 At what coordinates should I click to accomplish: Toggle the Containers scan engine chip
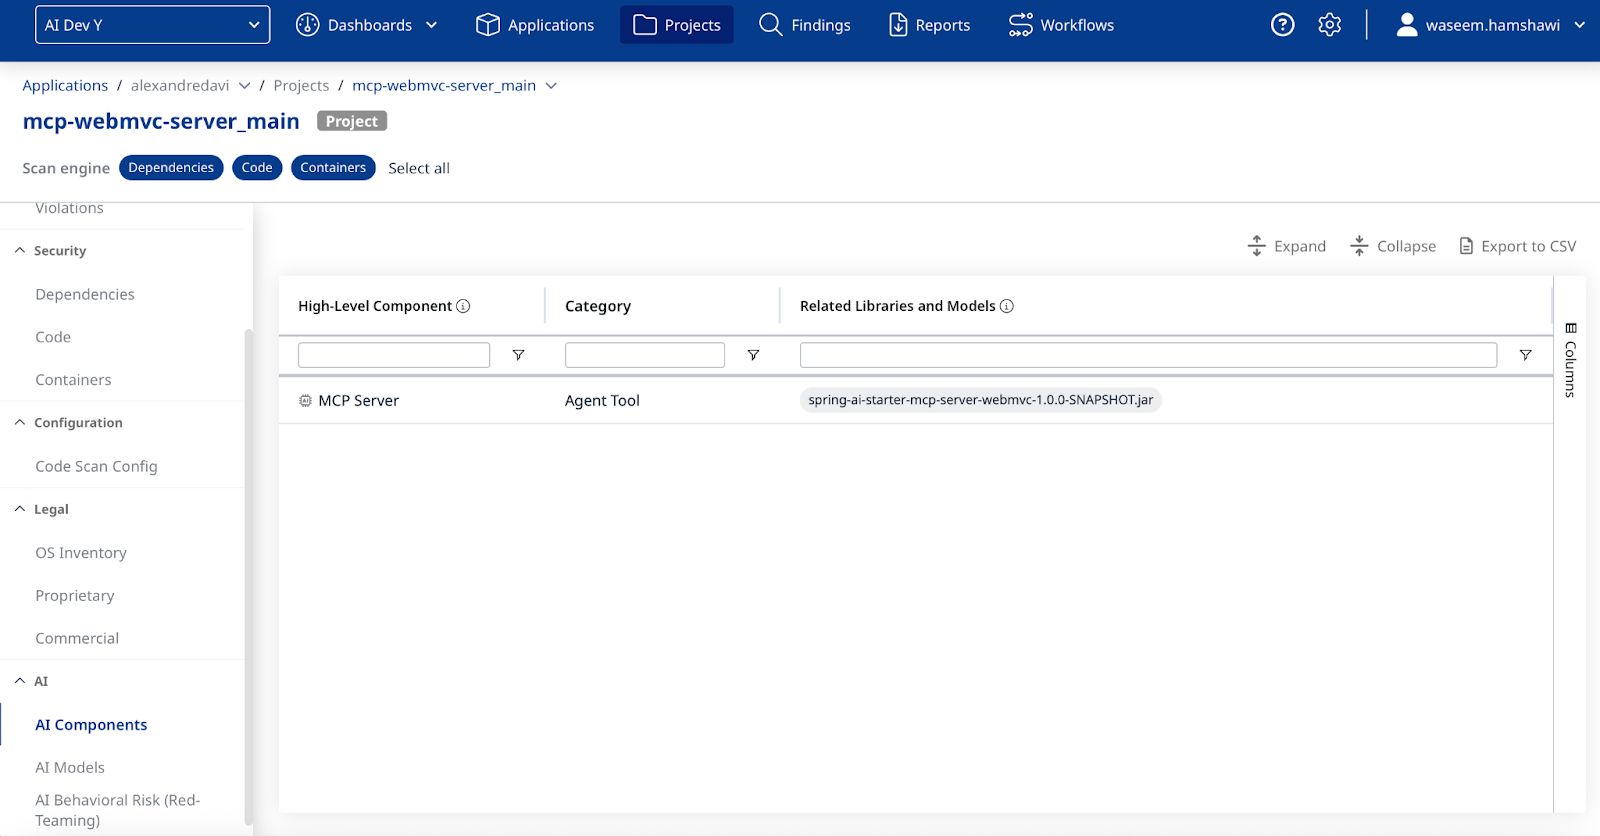(333, 168)
